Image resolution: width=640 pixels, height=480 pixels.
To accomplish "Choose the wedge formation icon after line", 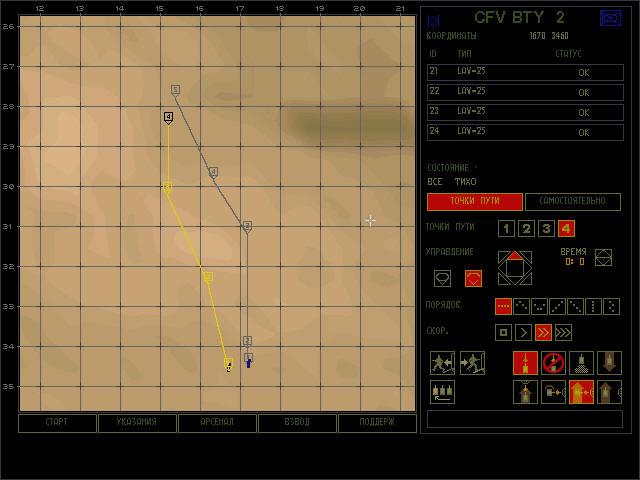I will coord(521,307).
